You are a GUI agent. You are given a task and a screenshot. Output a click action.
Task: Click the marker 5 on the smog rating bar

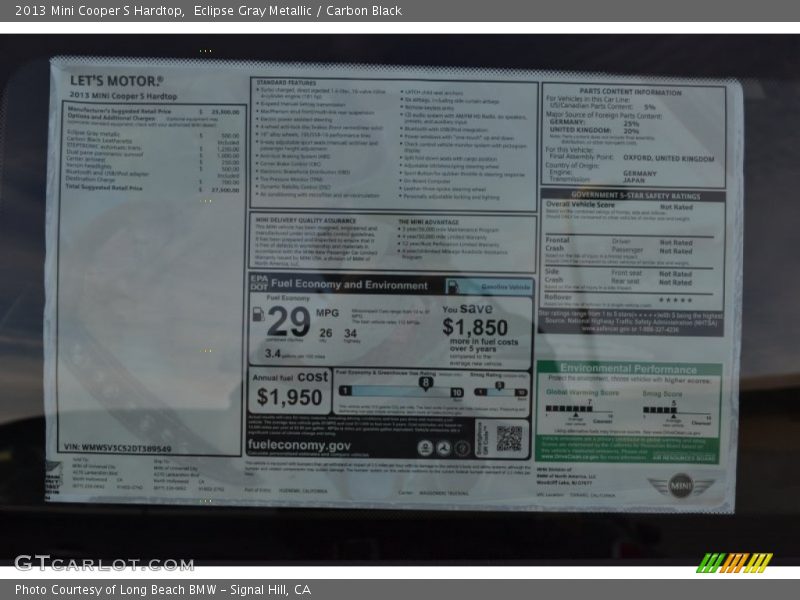pyautogui.click(x=499, y=386)
